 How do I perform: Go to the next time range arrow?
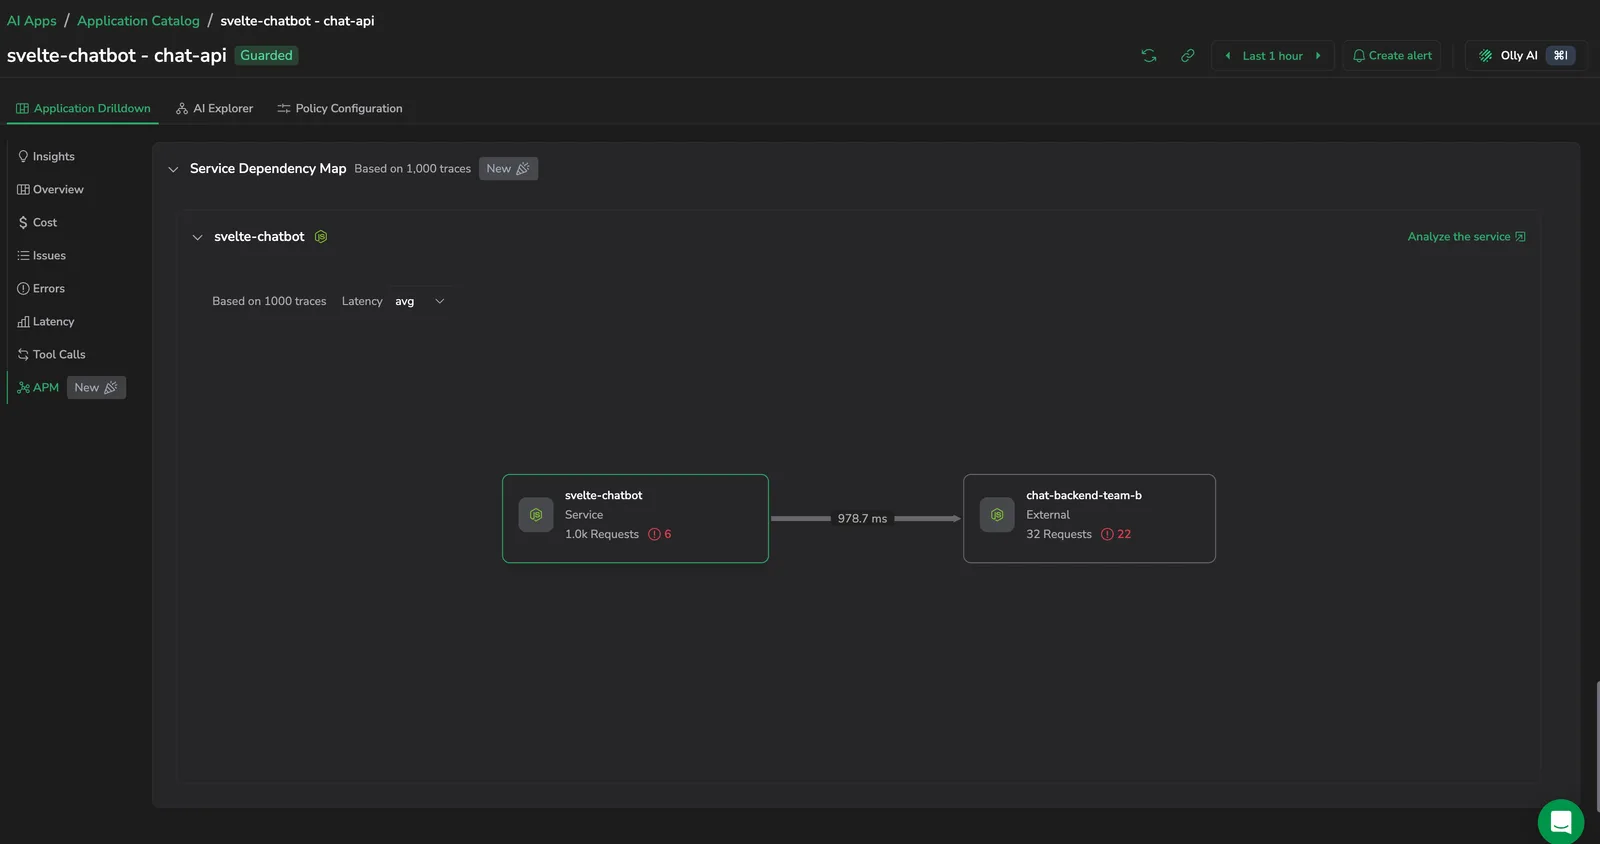[1318, 56]
